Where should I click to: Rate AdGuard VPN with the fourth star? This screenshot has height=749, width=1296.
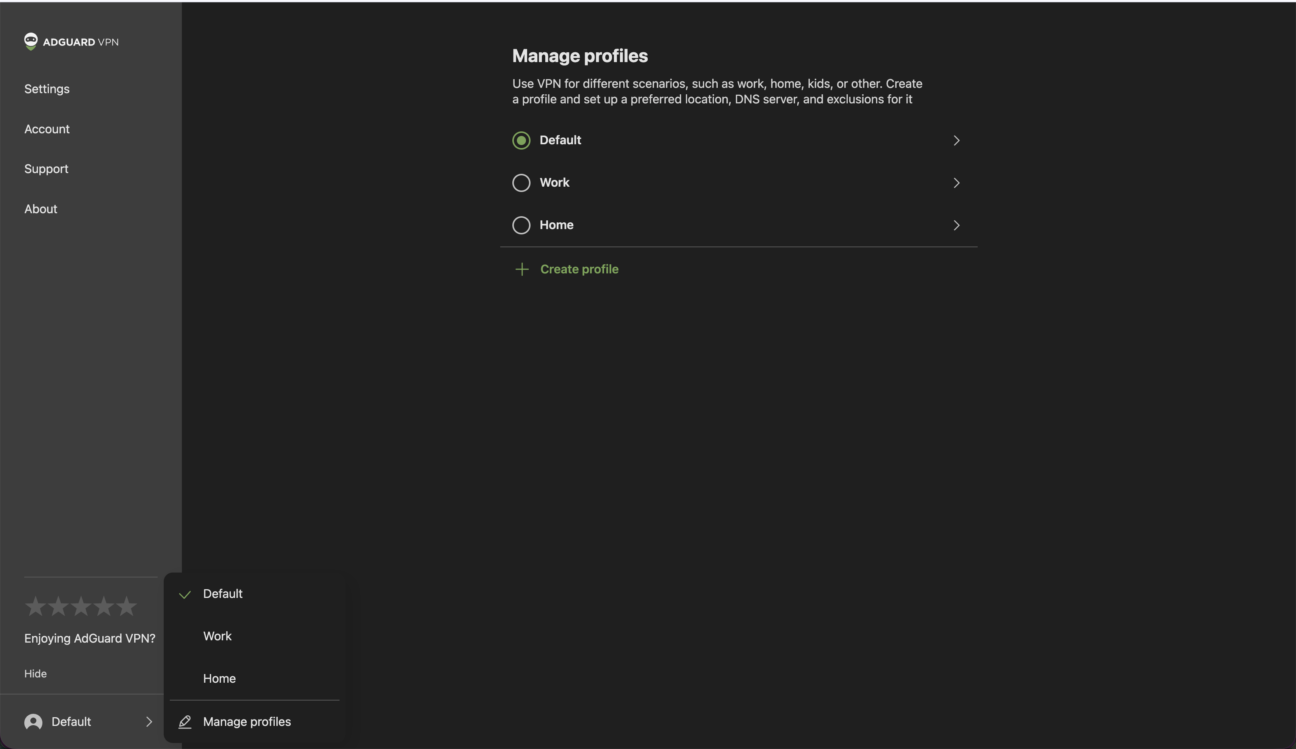point(104,606)
